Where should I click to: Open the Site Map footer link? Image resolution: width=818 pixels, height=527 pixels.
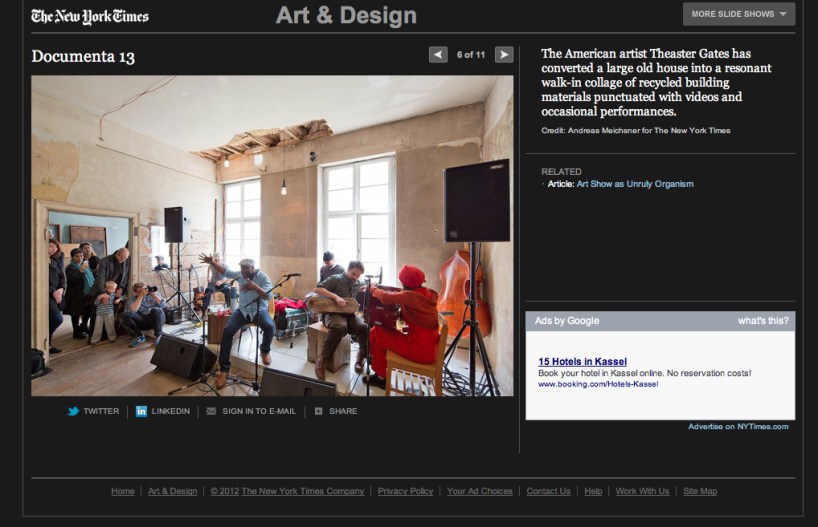(x=699, y=491)
